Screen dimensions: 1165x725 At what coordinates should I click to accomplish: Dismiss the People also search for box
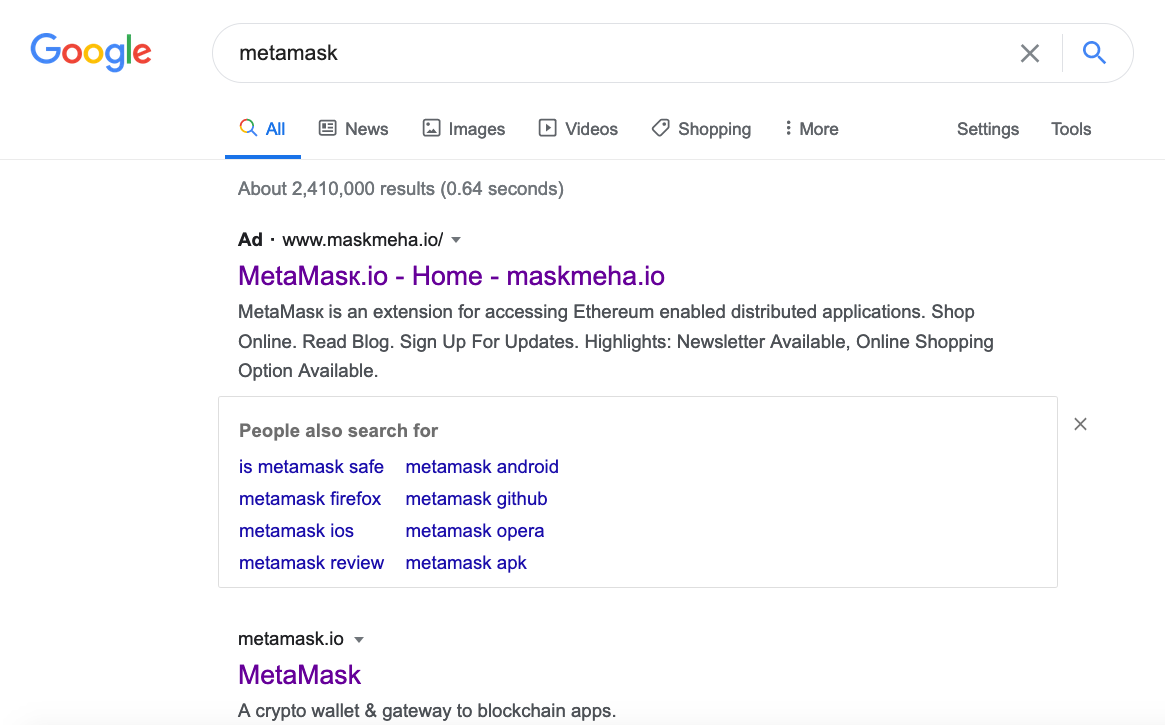(x=1080, y=424)
